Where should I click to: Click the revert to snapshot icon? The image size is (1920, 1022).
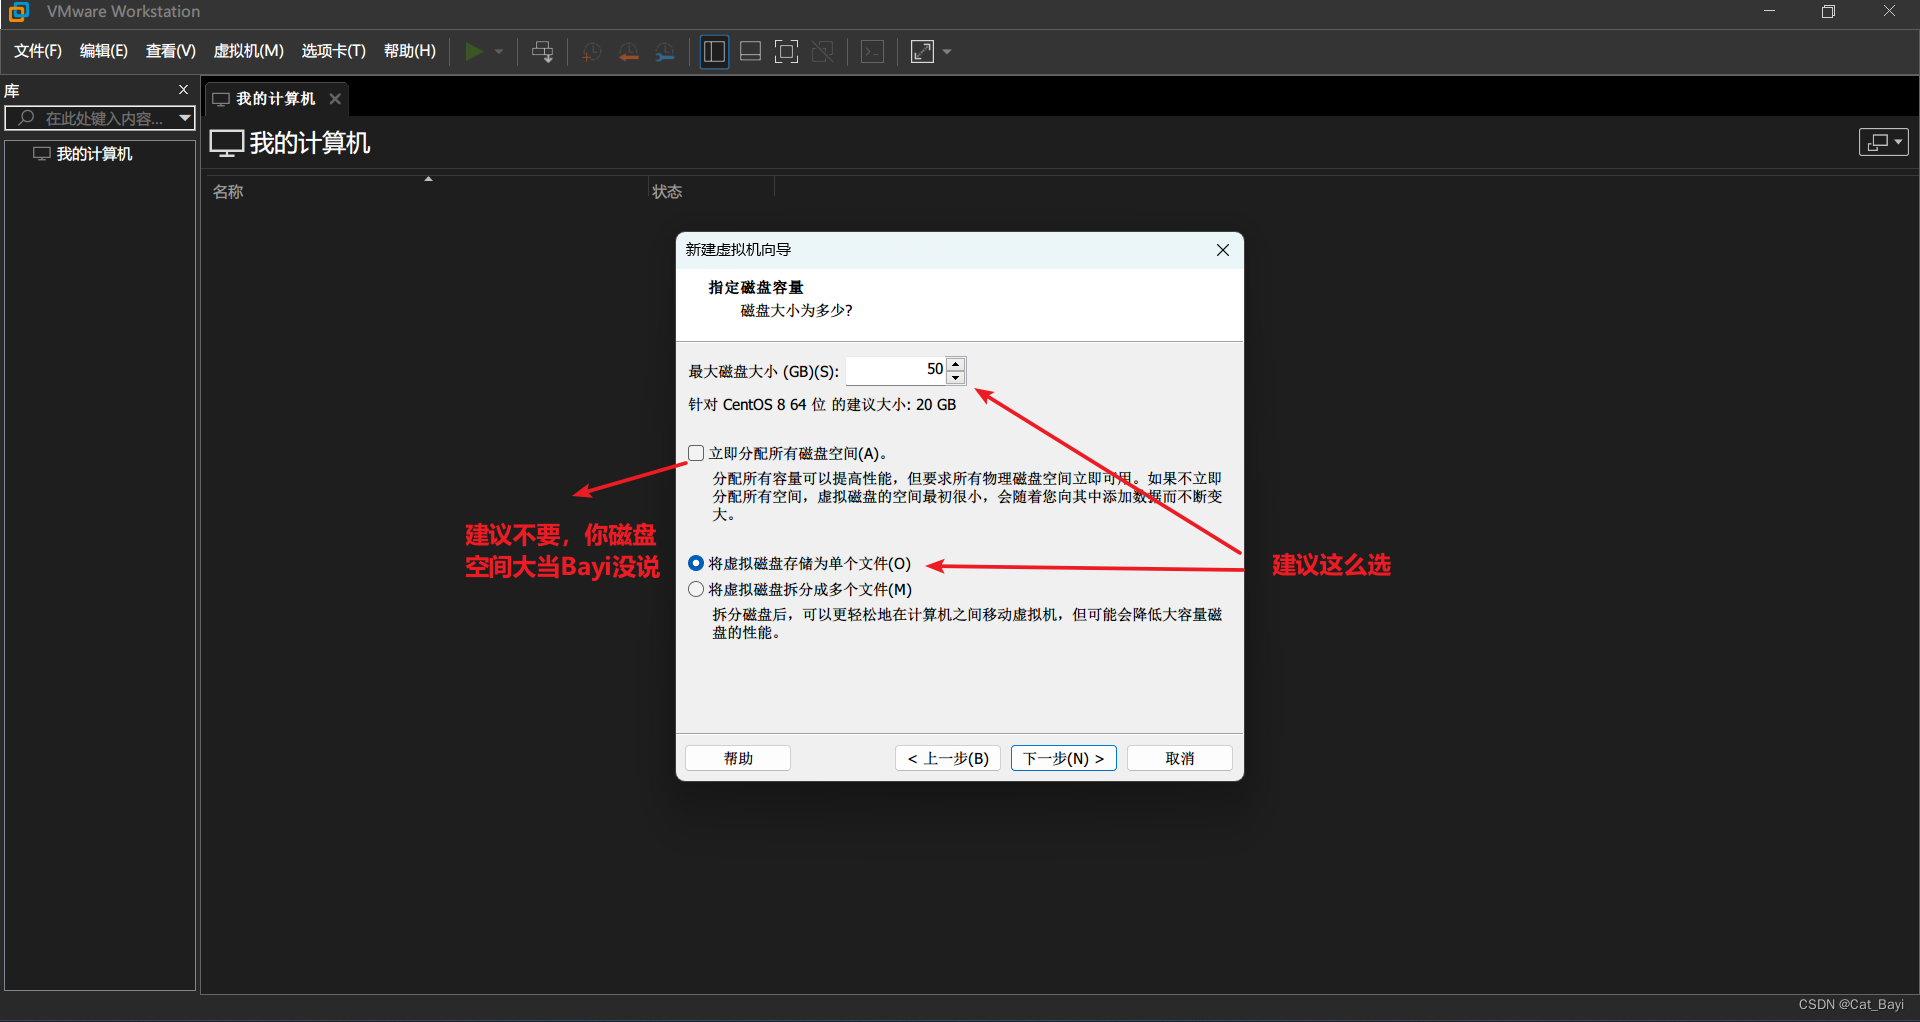point(628,52)
